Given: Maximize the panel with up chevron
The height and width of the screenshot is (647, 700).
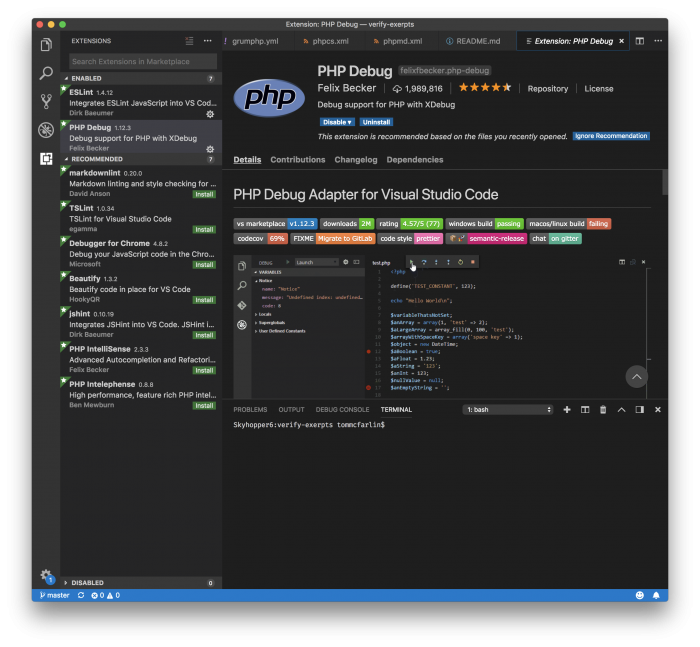Looking at the screenshot, I should click(621, 409).
